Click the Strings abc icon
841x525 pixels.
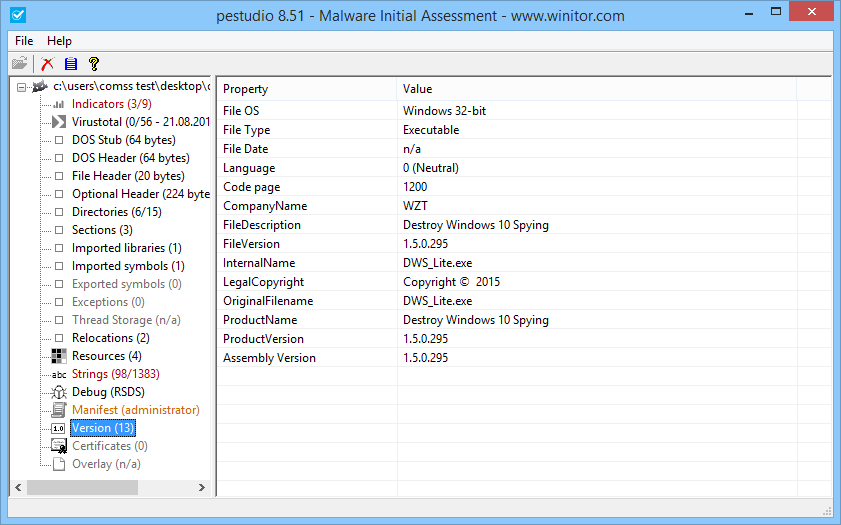[59, 374]
